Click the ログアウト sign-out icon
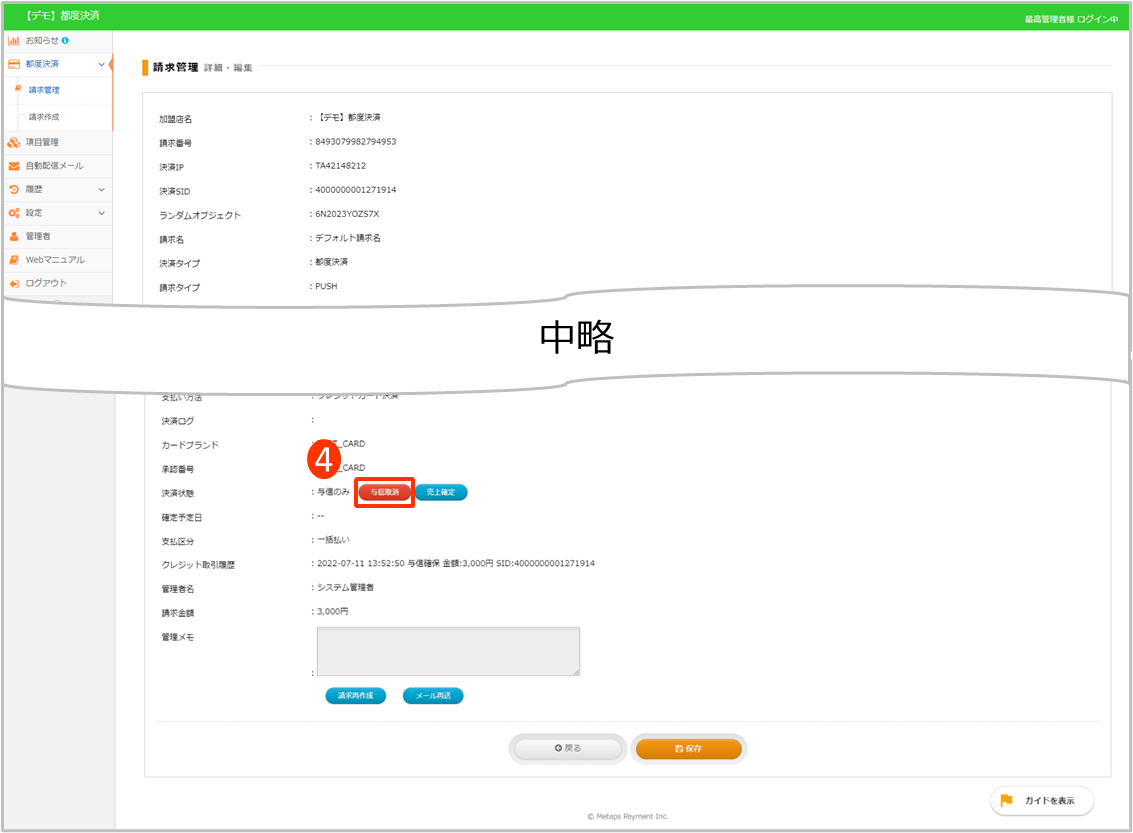 pos(14,283)
